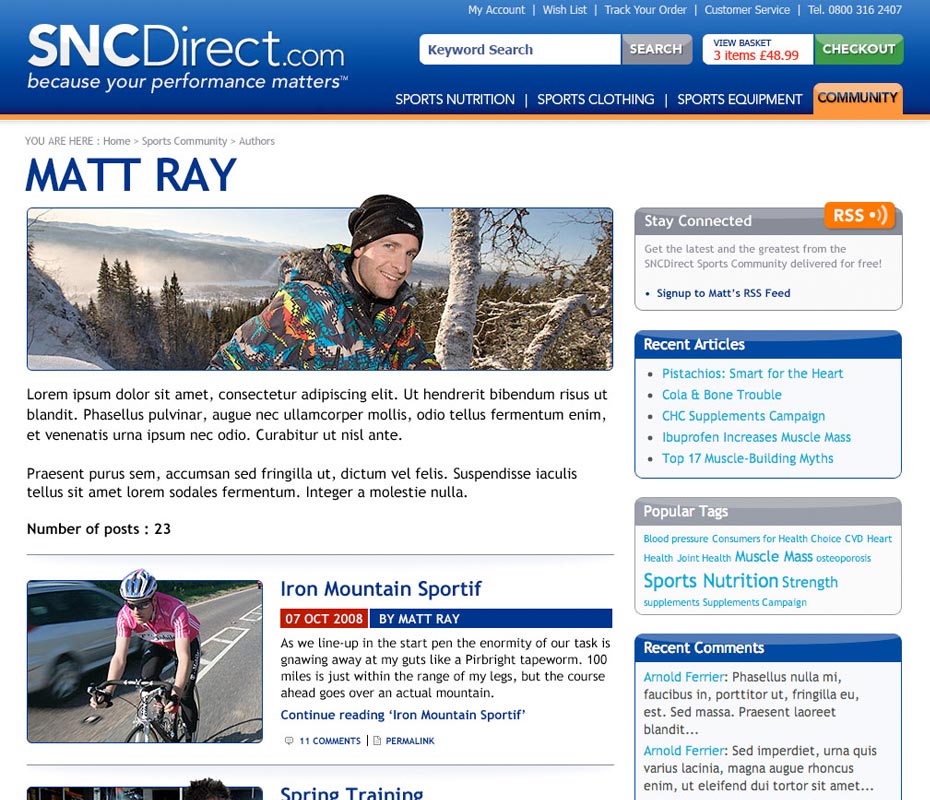The image size is (930, 800).
Task: Open the Cola & Bone Trouble article
Action: pos(722,395)
